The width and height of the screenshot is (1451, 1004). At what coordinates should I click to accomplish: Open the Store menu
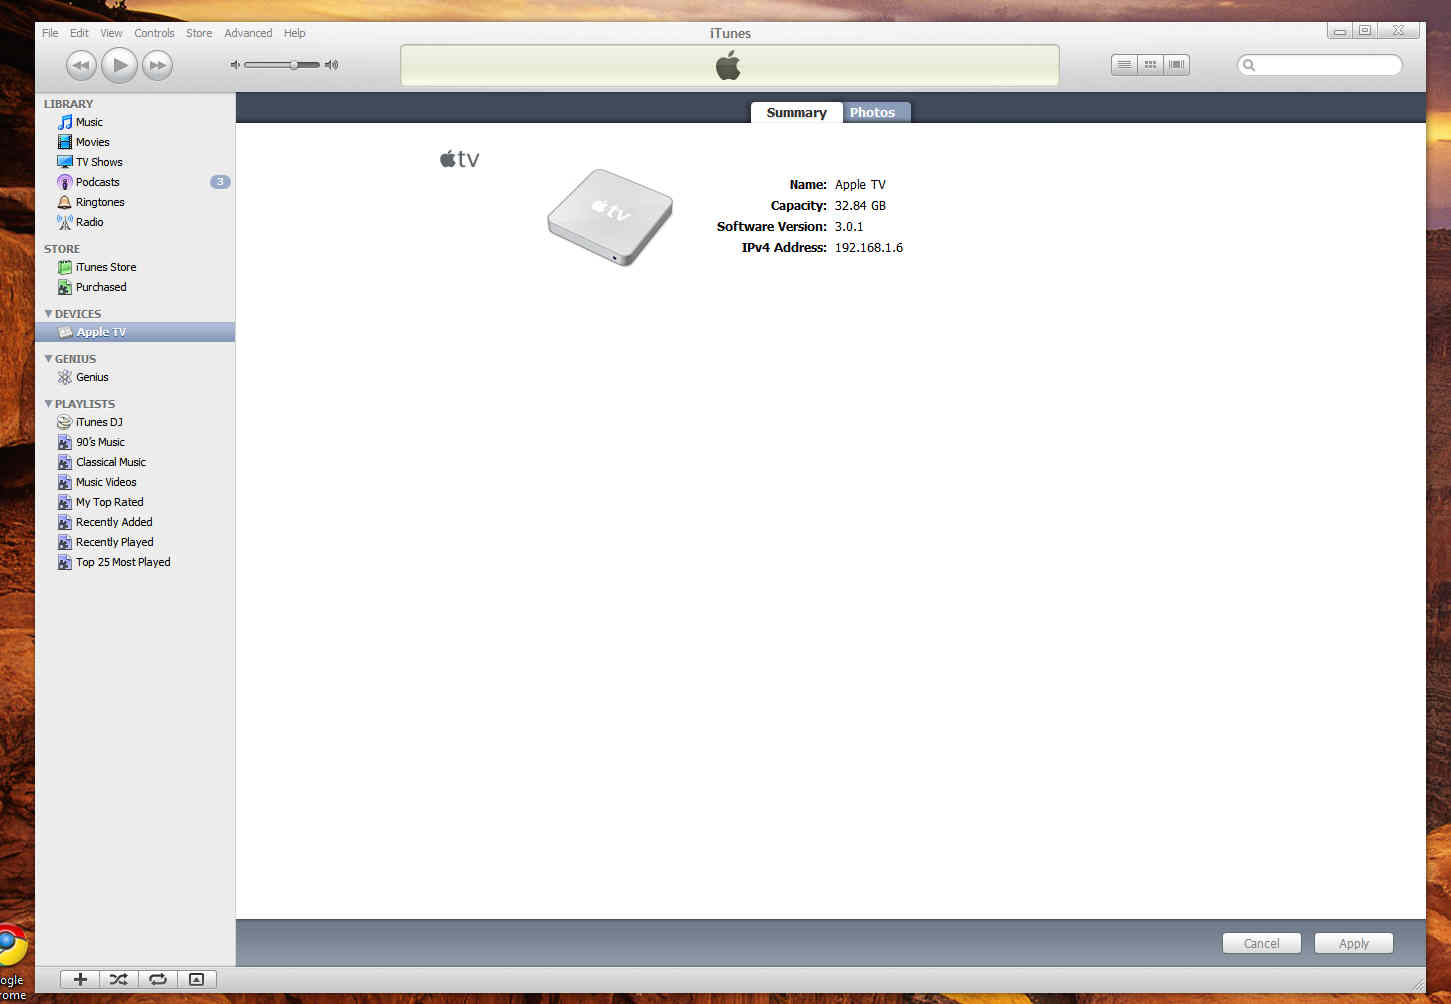point(199,33)
